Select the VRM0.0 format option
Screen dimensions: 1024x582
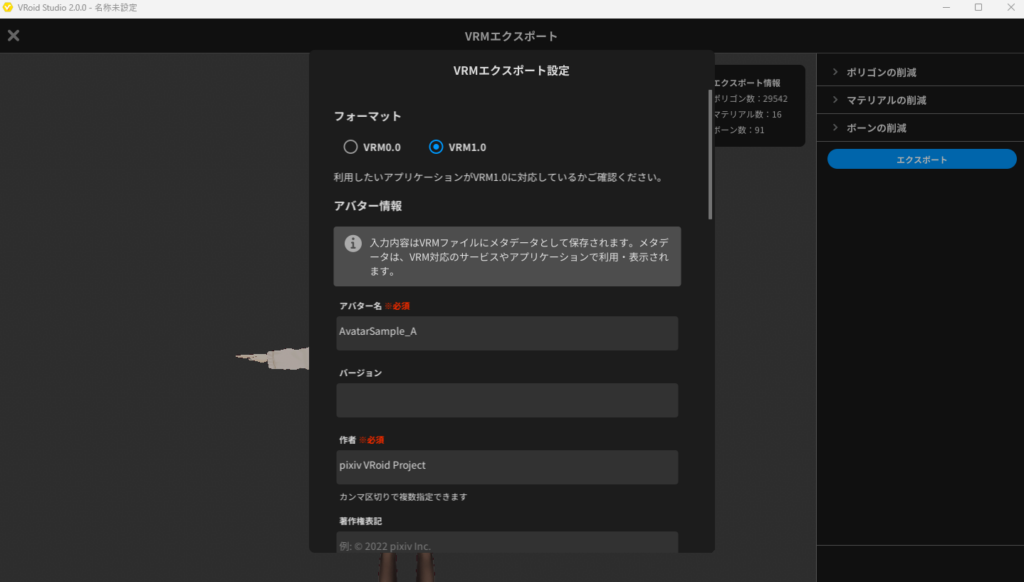(x=350, y=147)
